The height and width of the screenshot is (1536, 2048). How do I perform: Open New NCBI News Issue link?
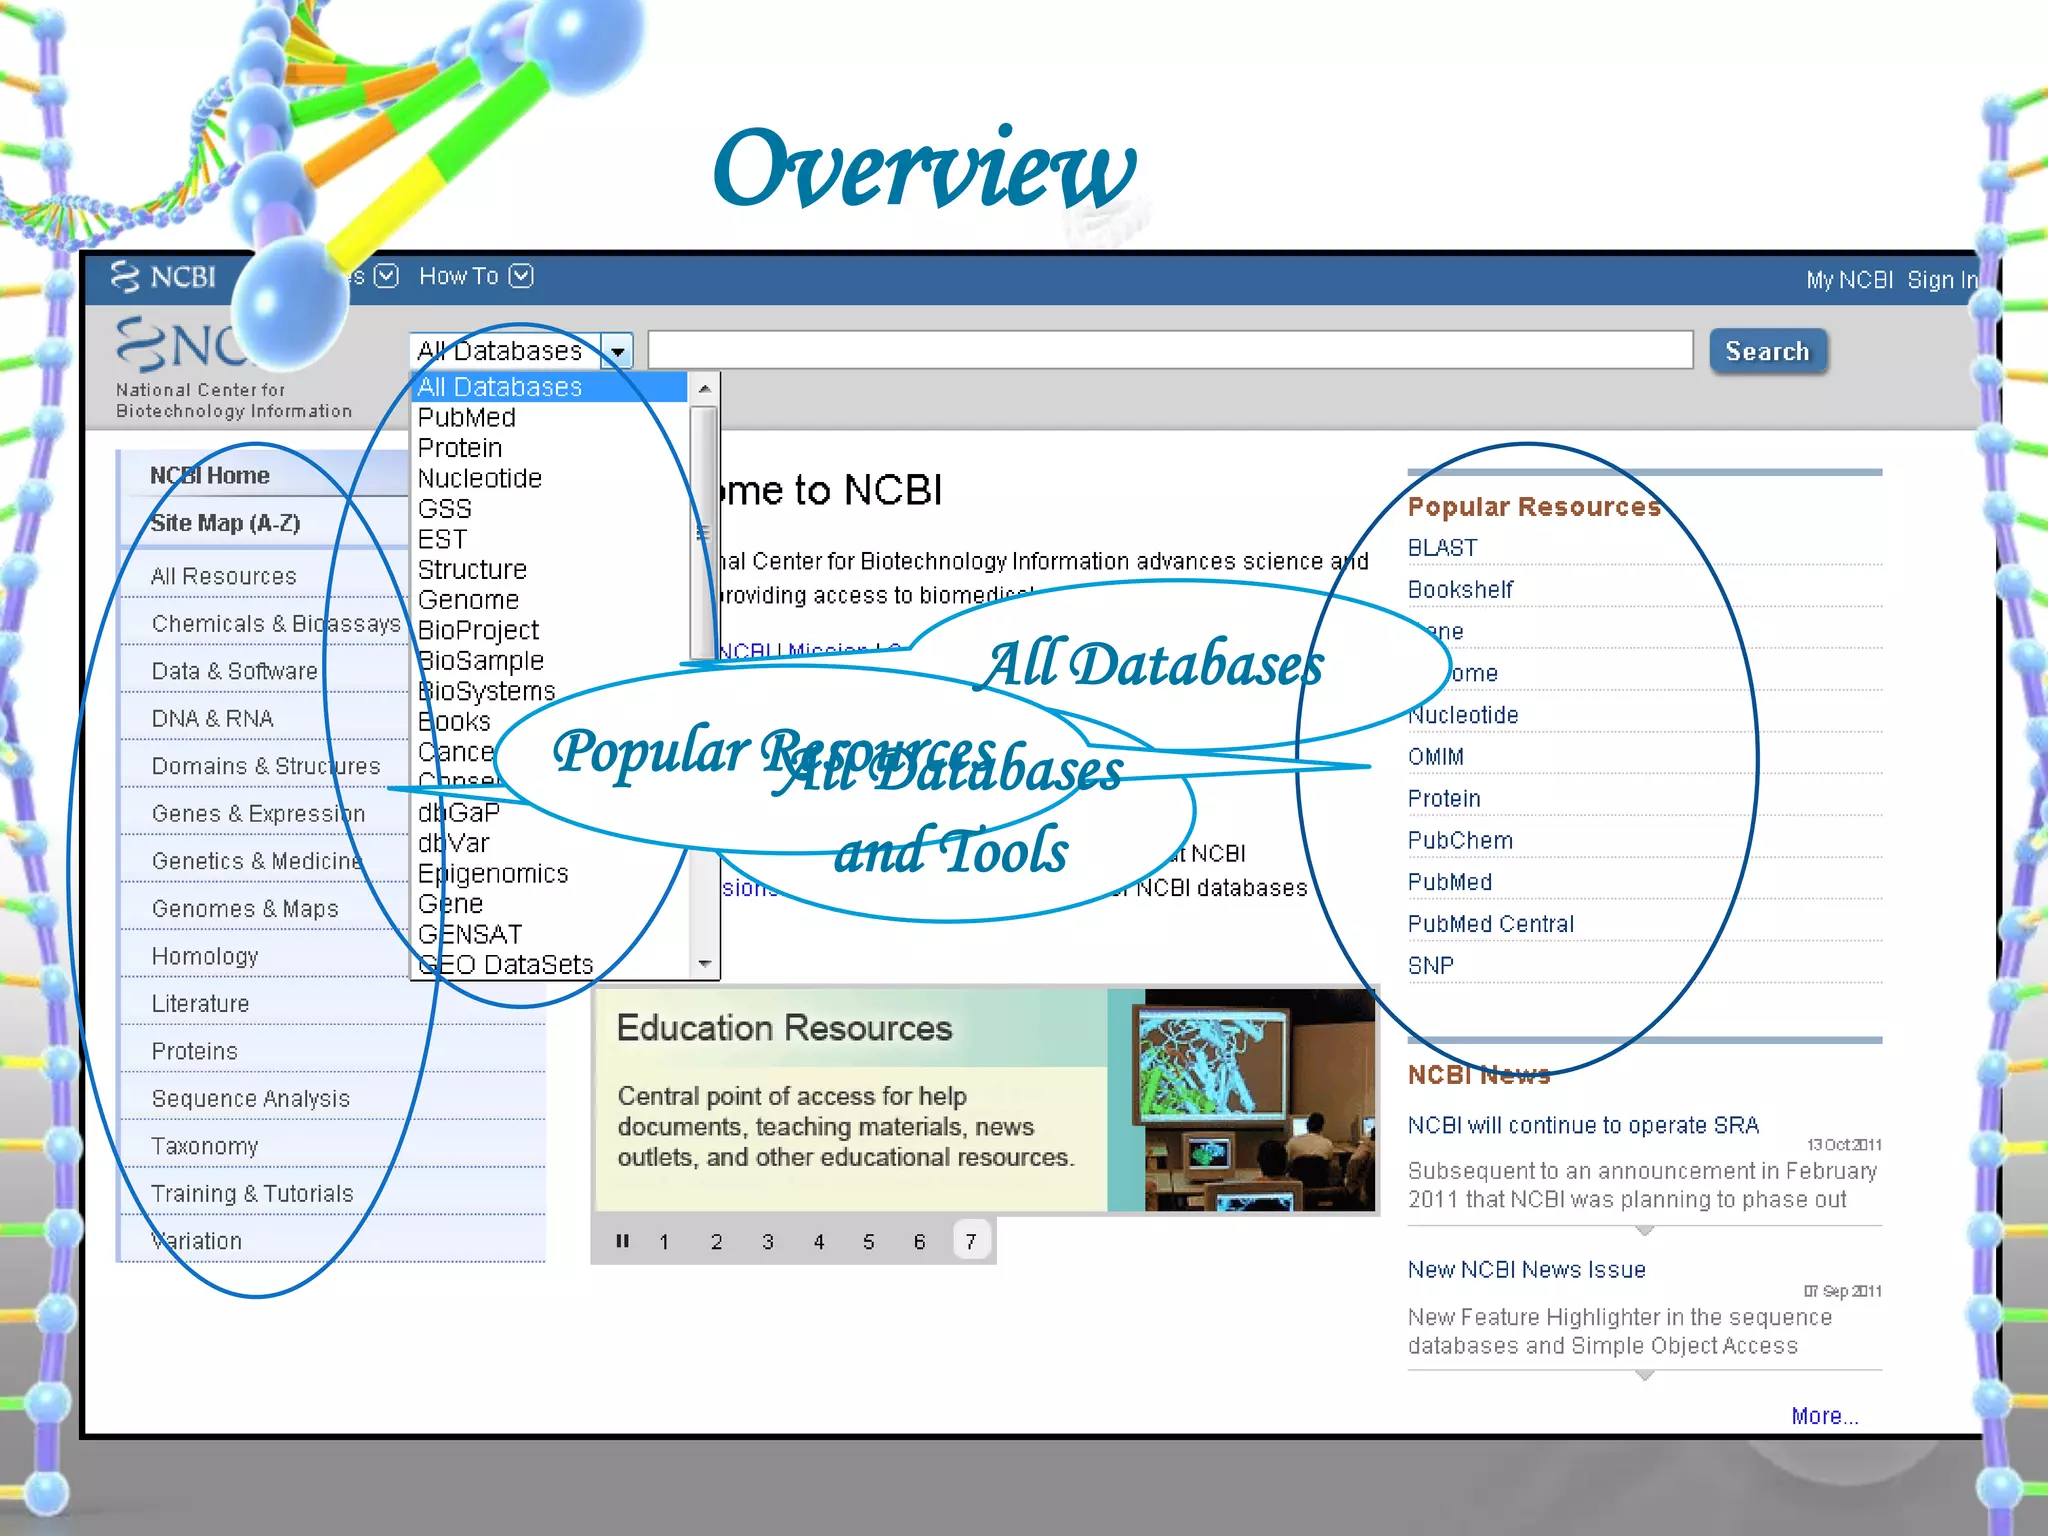pyautogui.click(x=1526, y=1270)
